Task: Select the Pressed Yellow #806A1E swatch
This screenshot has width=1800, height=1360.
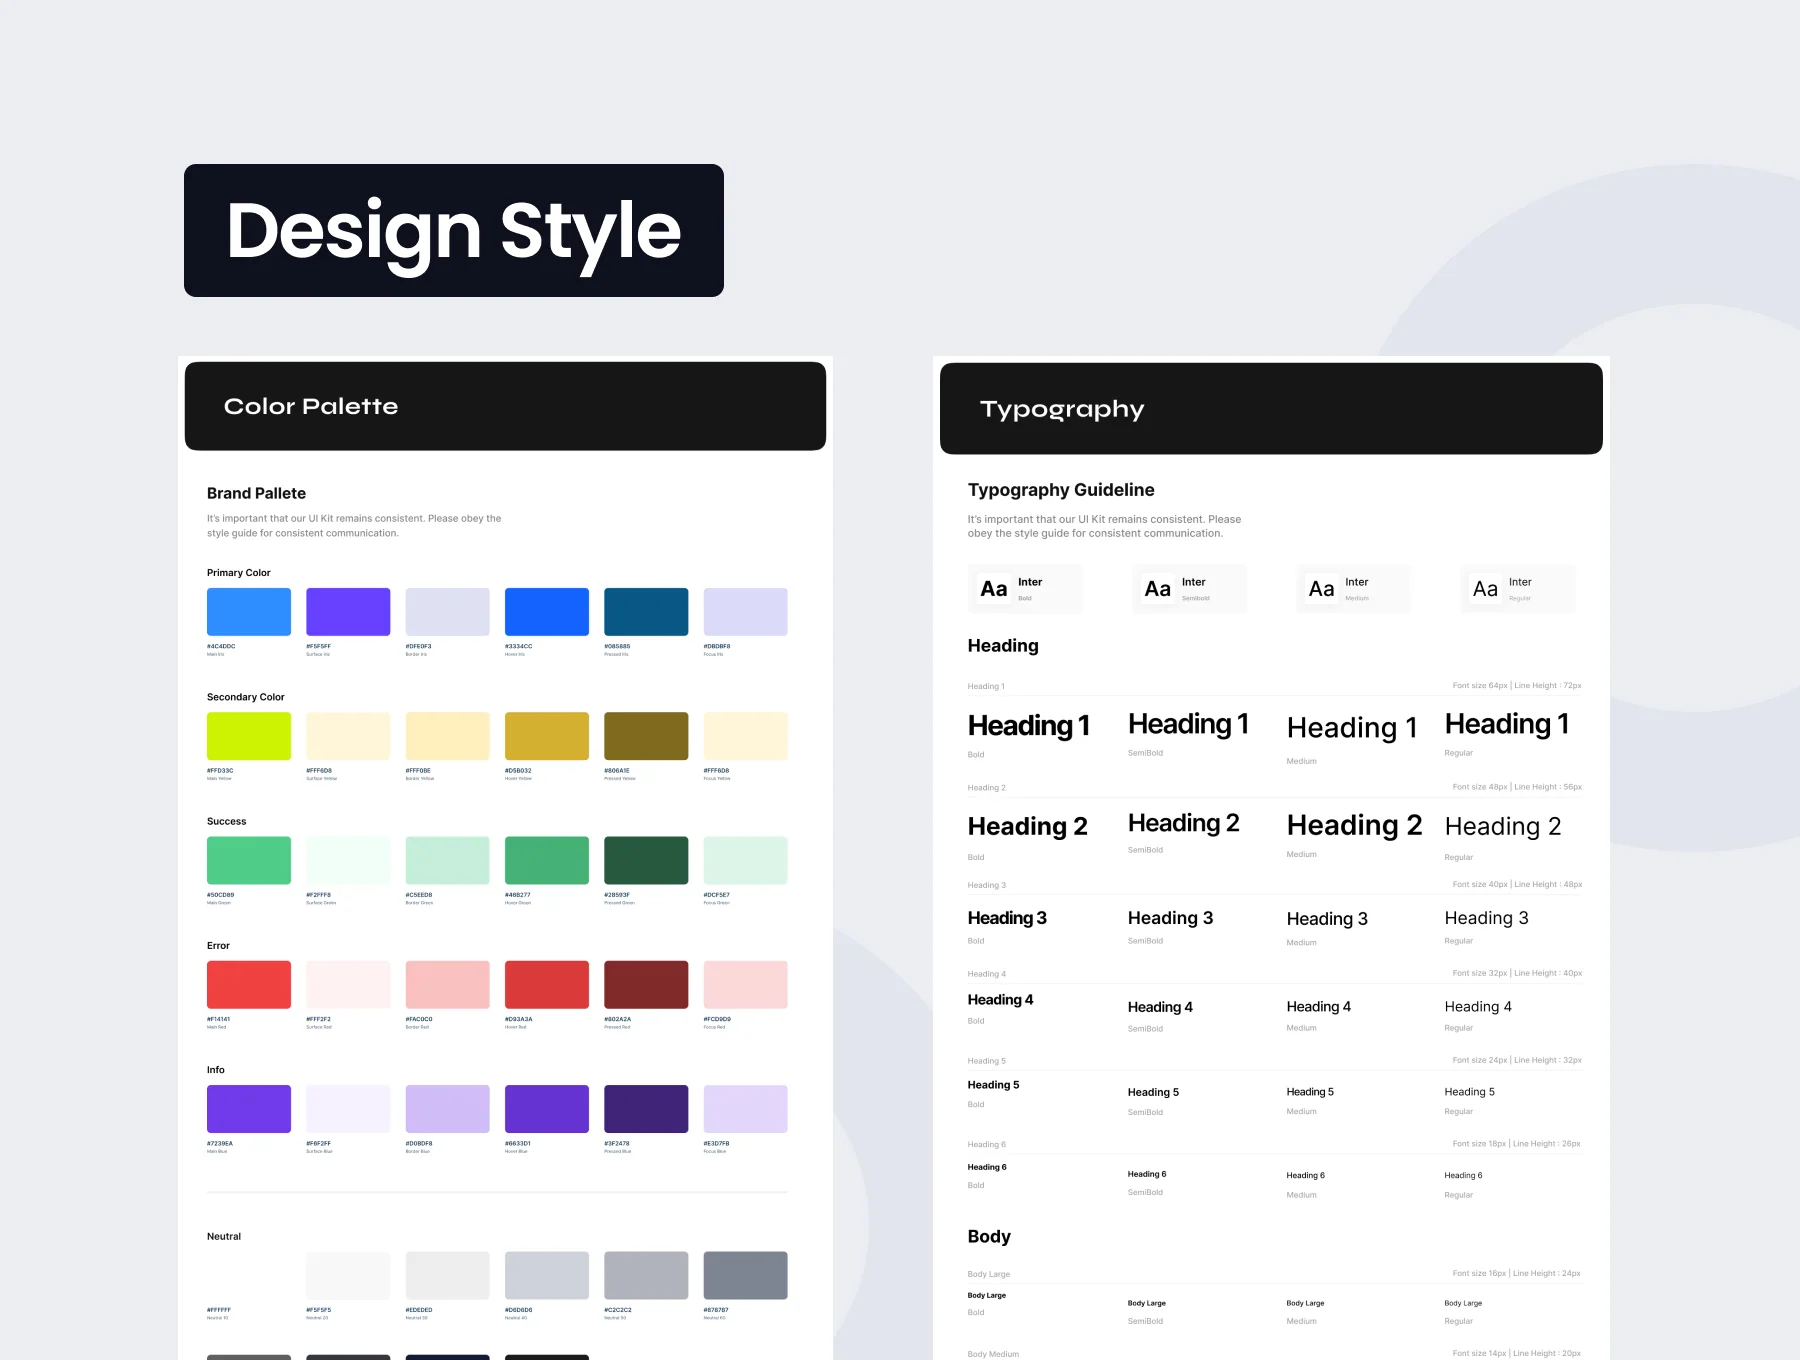Action: point(646,736)
